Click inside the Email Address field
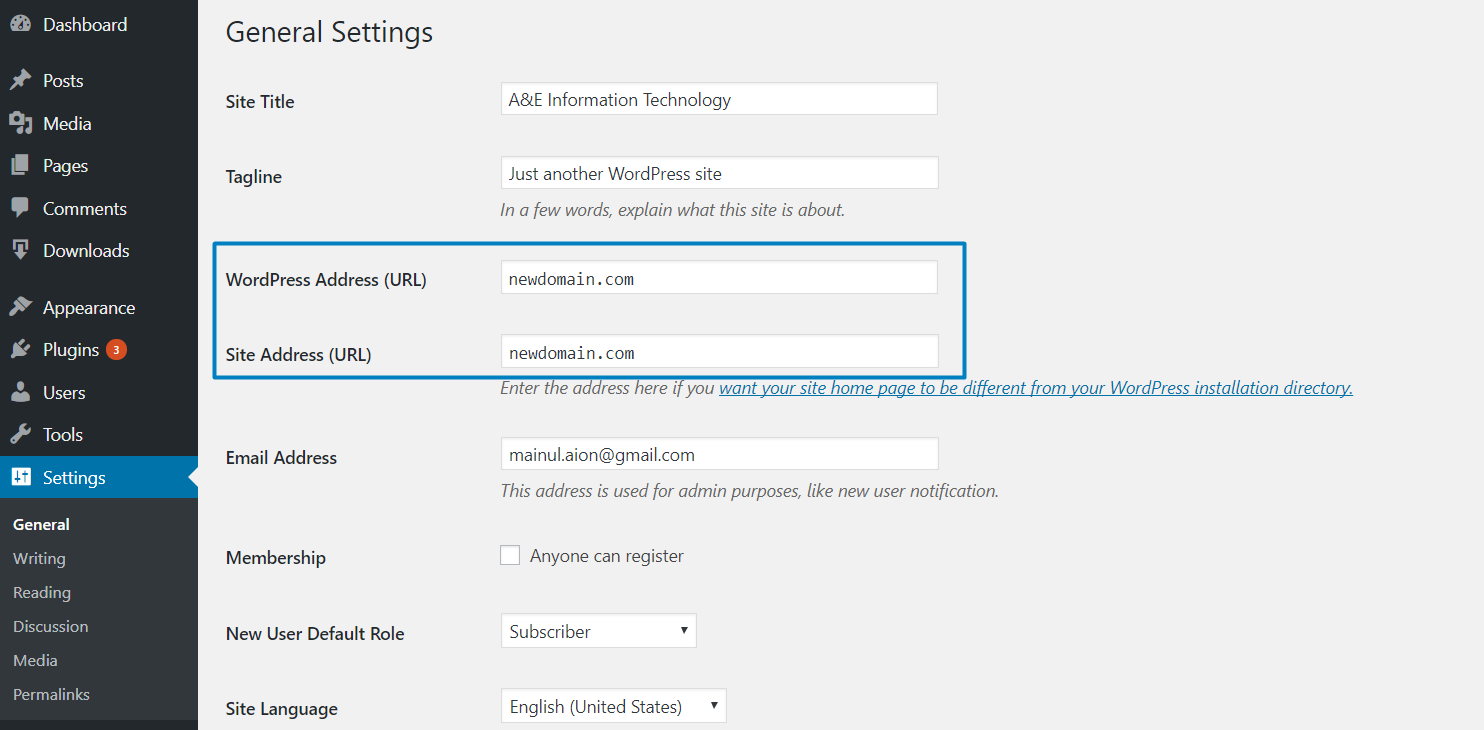 coord(718,453)
